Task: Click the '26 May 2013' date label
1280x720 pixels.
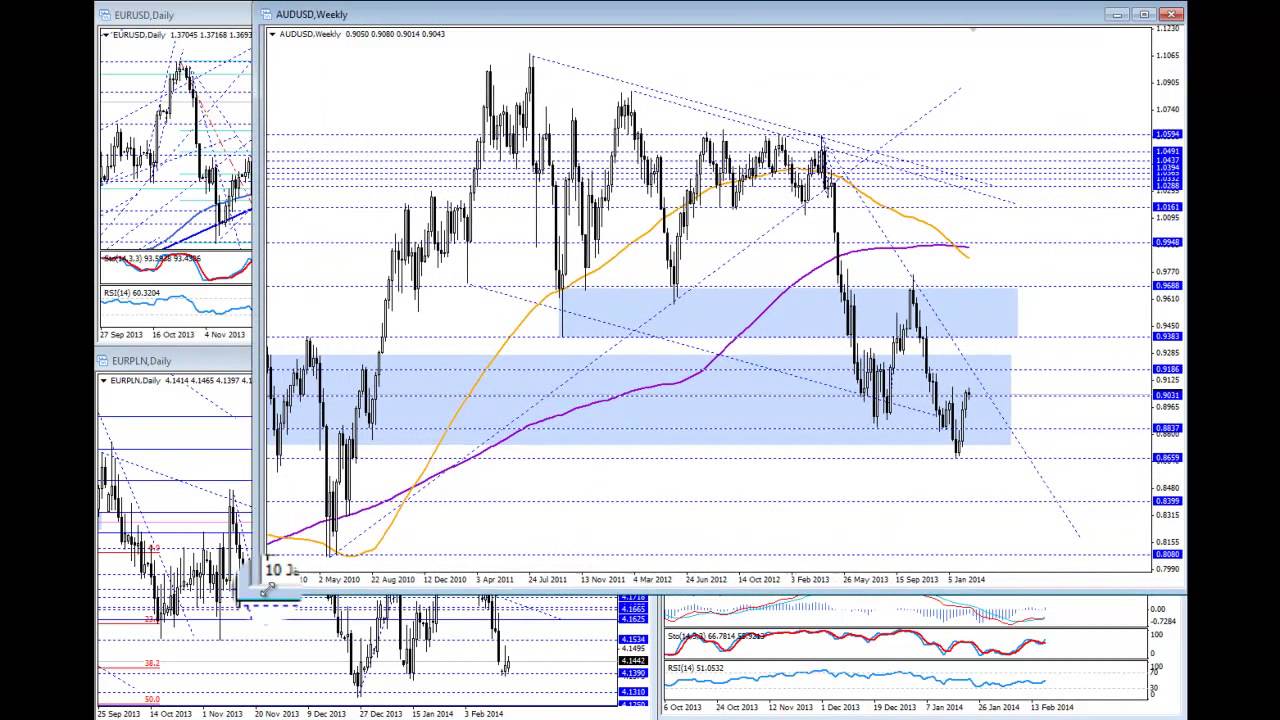Action: (865, 579)
